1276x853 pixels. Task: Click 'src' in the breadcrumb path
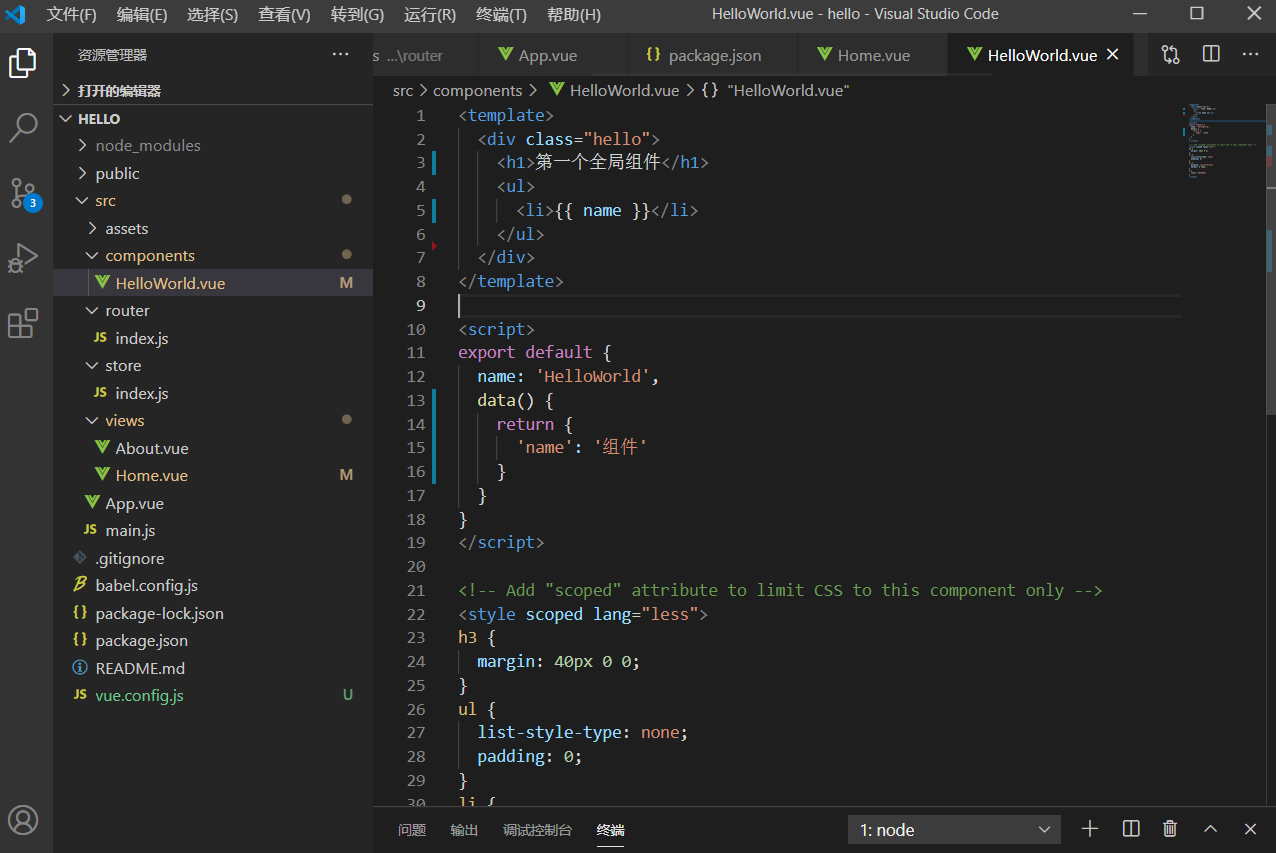coord(402,91)
